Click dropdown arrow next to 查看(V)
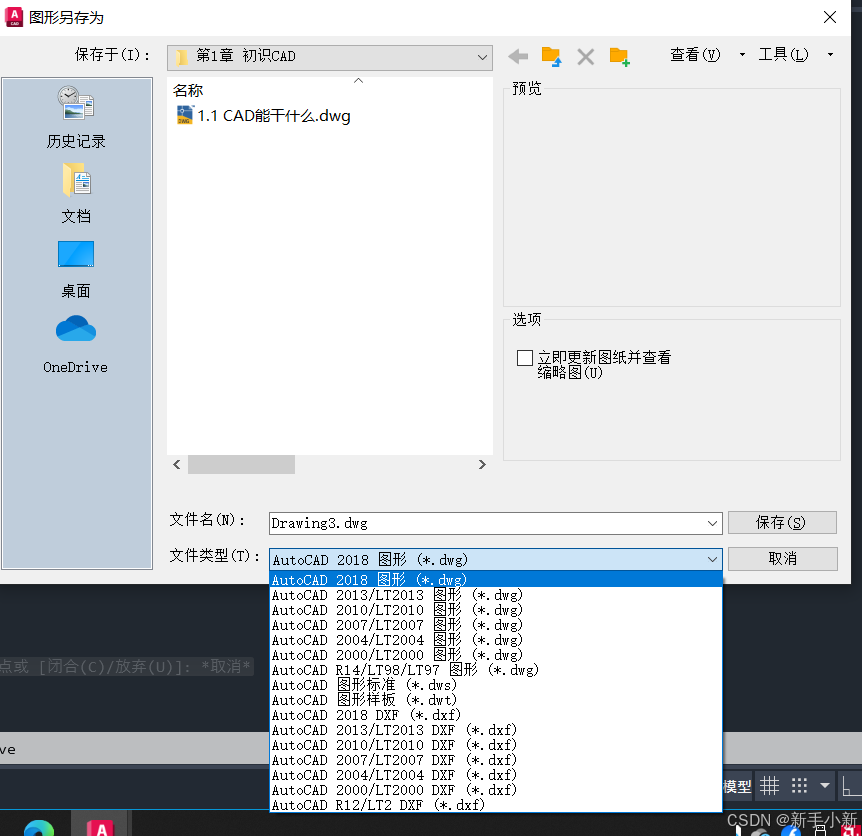The image size is (862, 836). pos(742,54)
